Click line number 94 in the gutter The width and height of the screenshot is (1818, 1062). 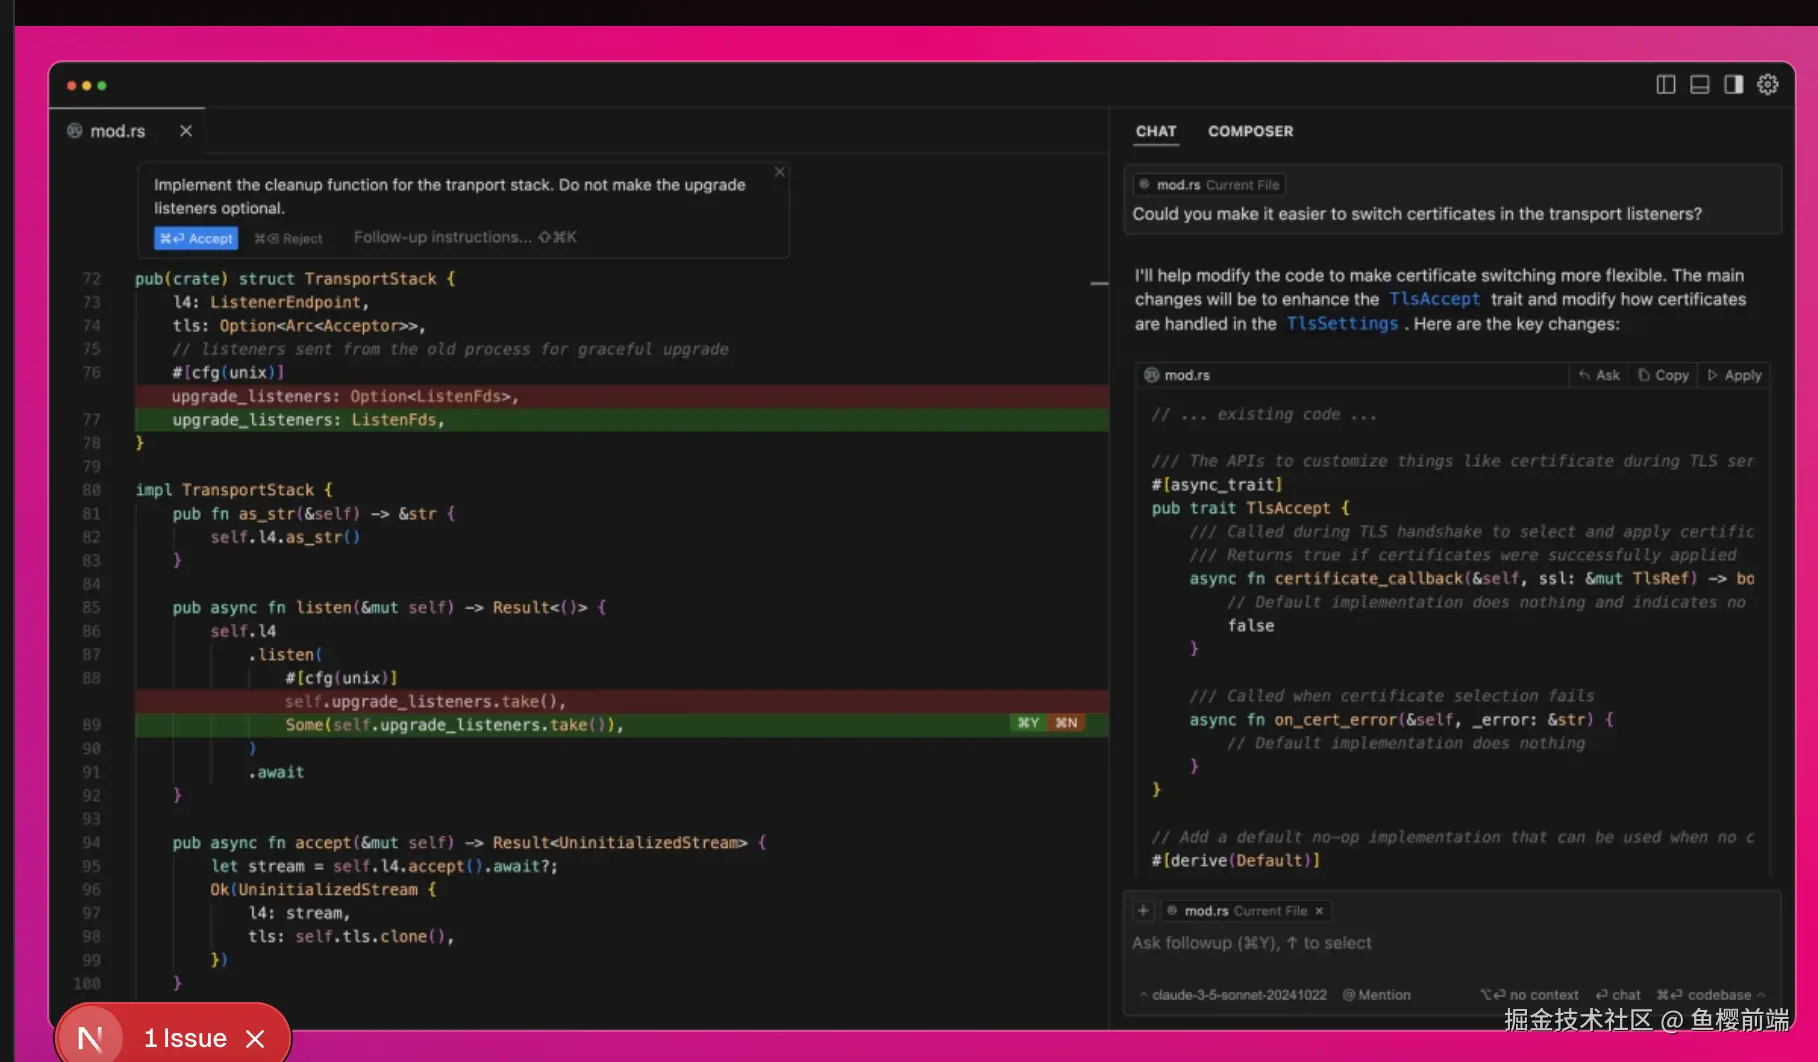(91, 843)
